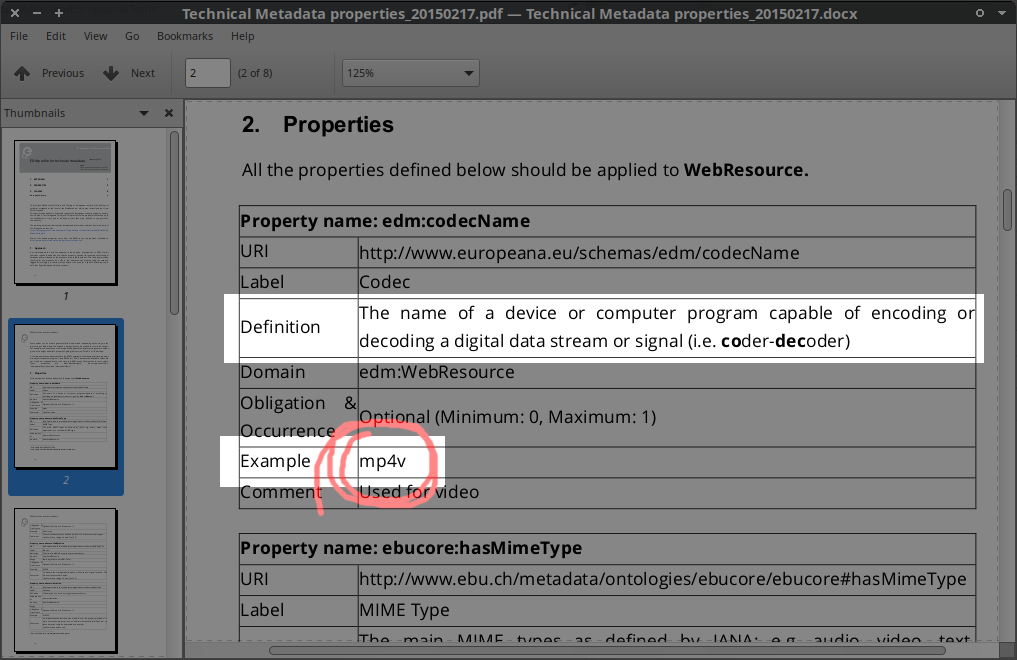Open the Help menu
The image size is (1017, 660).
pyautogui.click(x=243, y=36)
